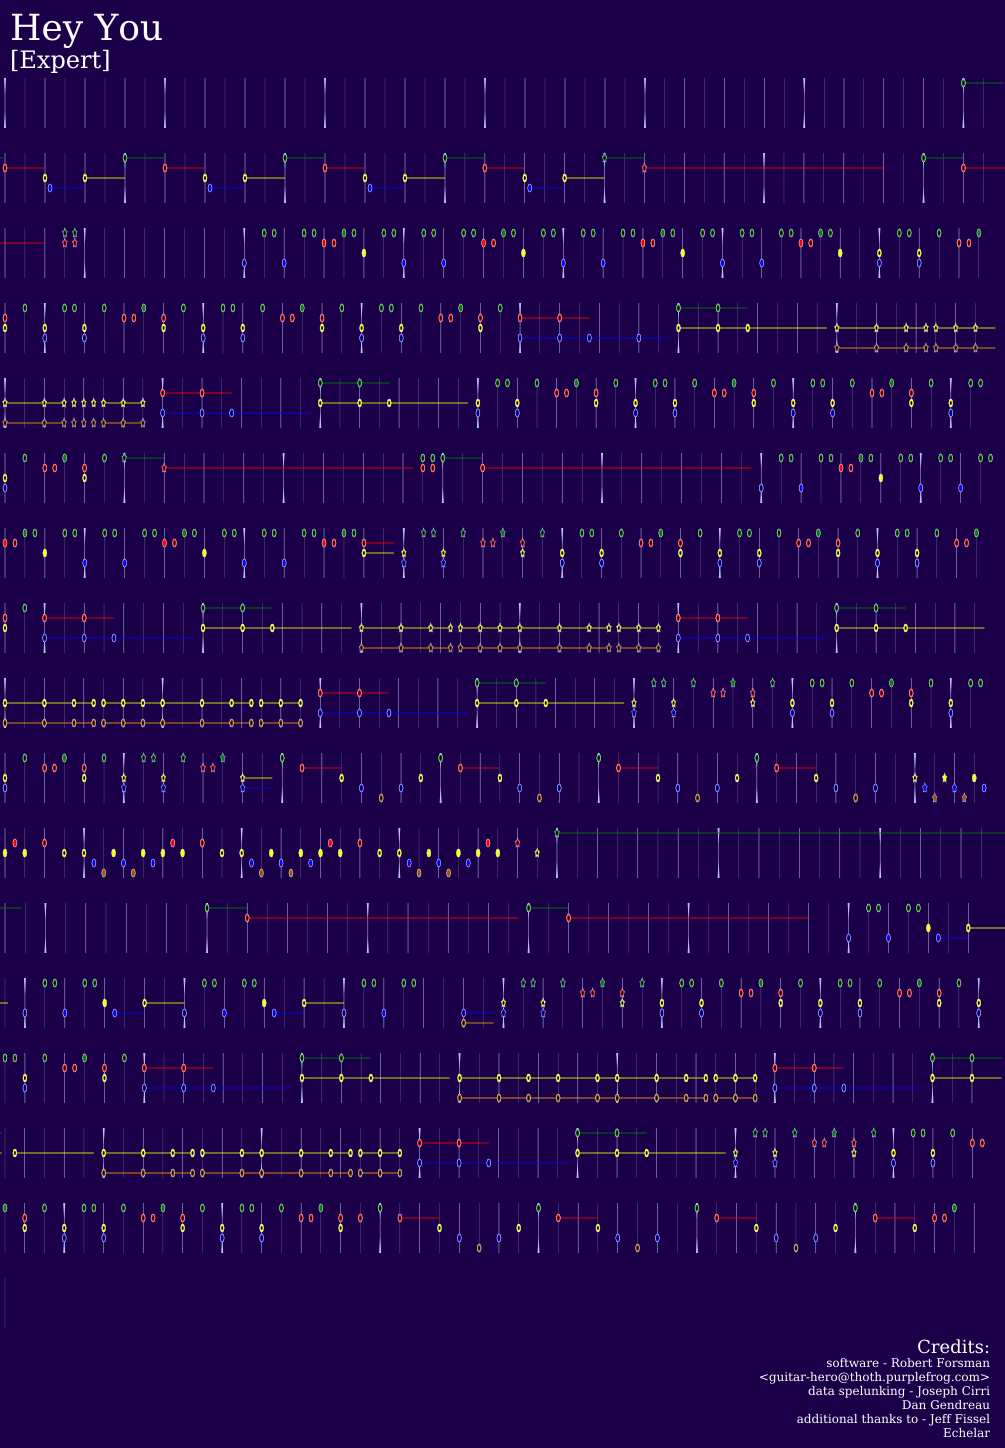Click the "Hey You" song title
The width and height of the screenshot is (1005, 1448).
(86, 28)
